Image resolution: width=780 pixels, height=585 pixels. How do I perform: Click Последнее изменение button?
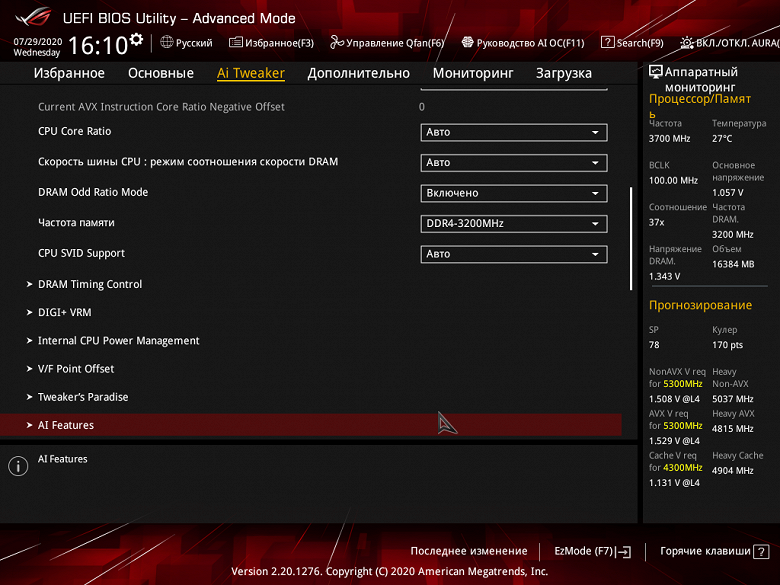pyautogui.click(x=469, y=551)
